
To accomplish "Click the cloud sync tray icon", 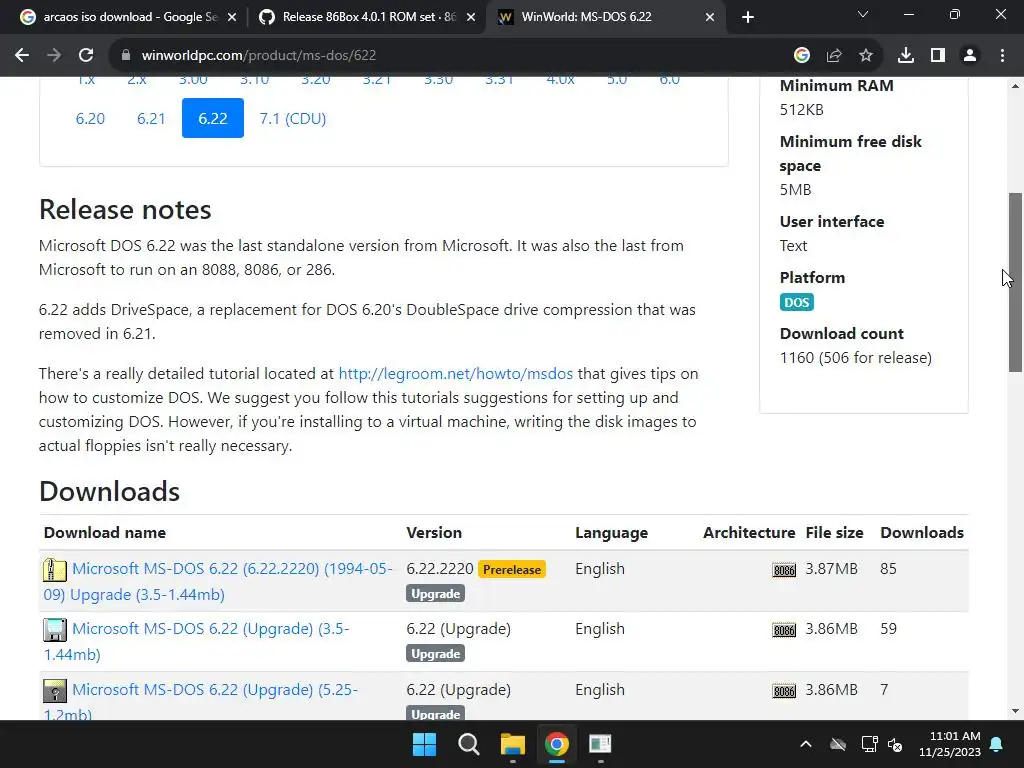I will point(838,744).
